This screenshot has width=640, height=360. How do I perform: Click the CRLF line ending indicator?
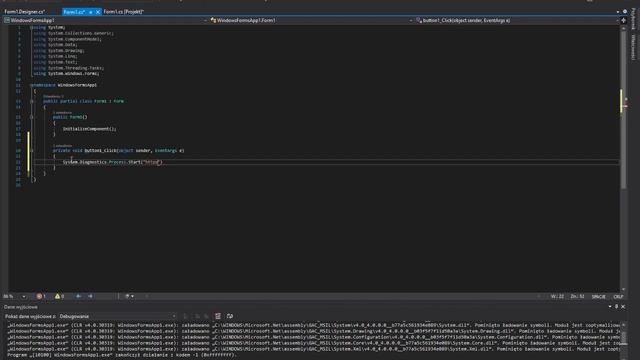618,297
